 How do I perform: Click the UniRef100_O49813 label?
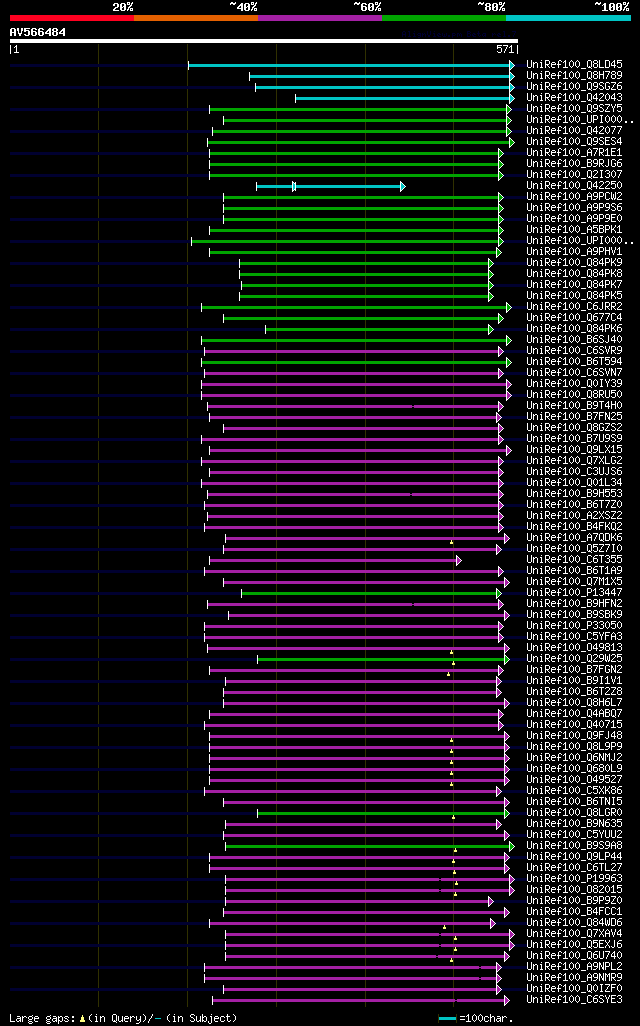pyautogui.click(x=575, y=648)
